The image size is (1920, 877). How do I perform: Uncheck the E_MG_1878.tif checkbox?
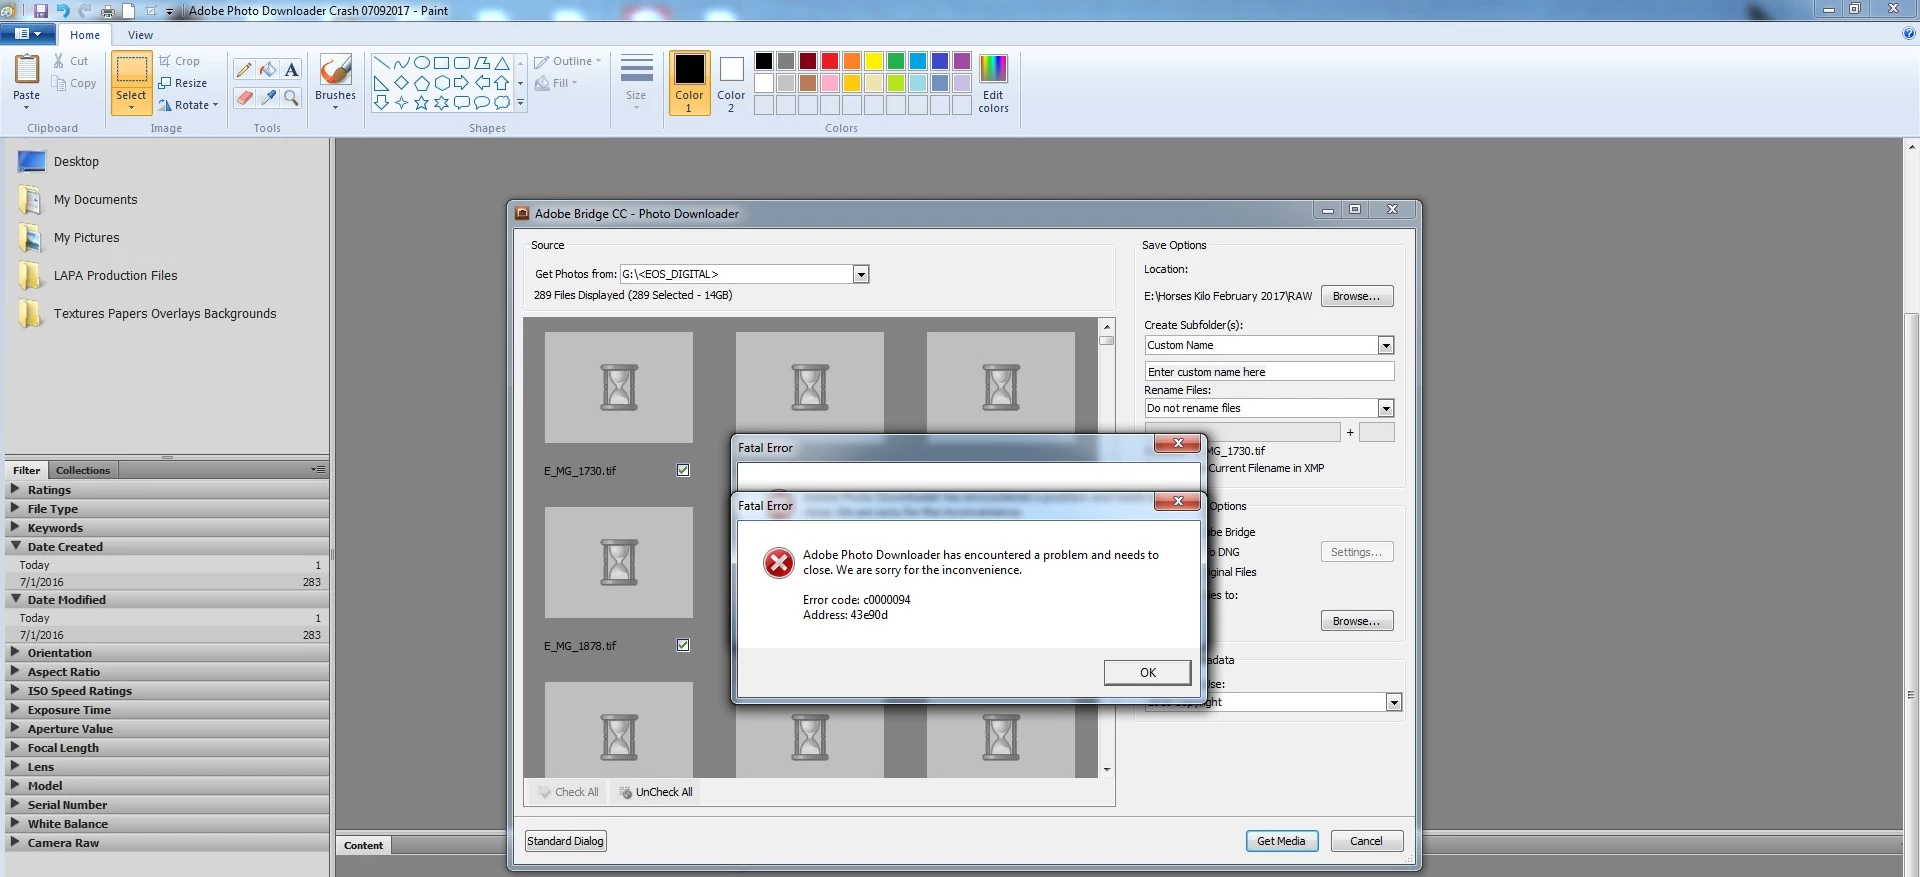(x=683, y=645)
